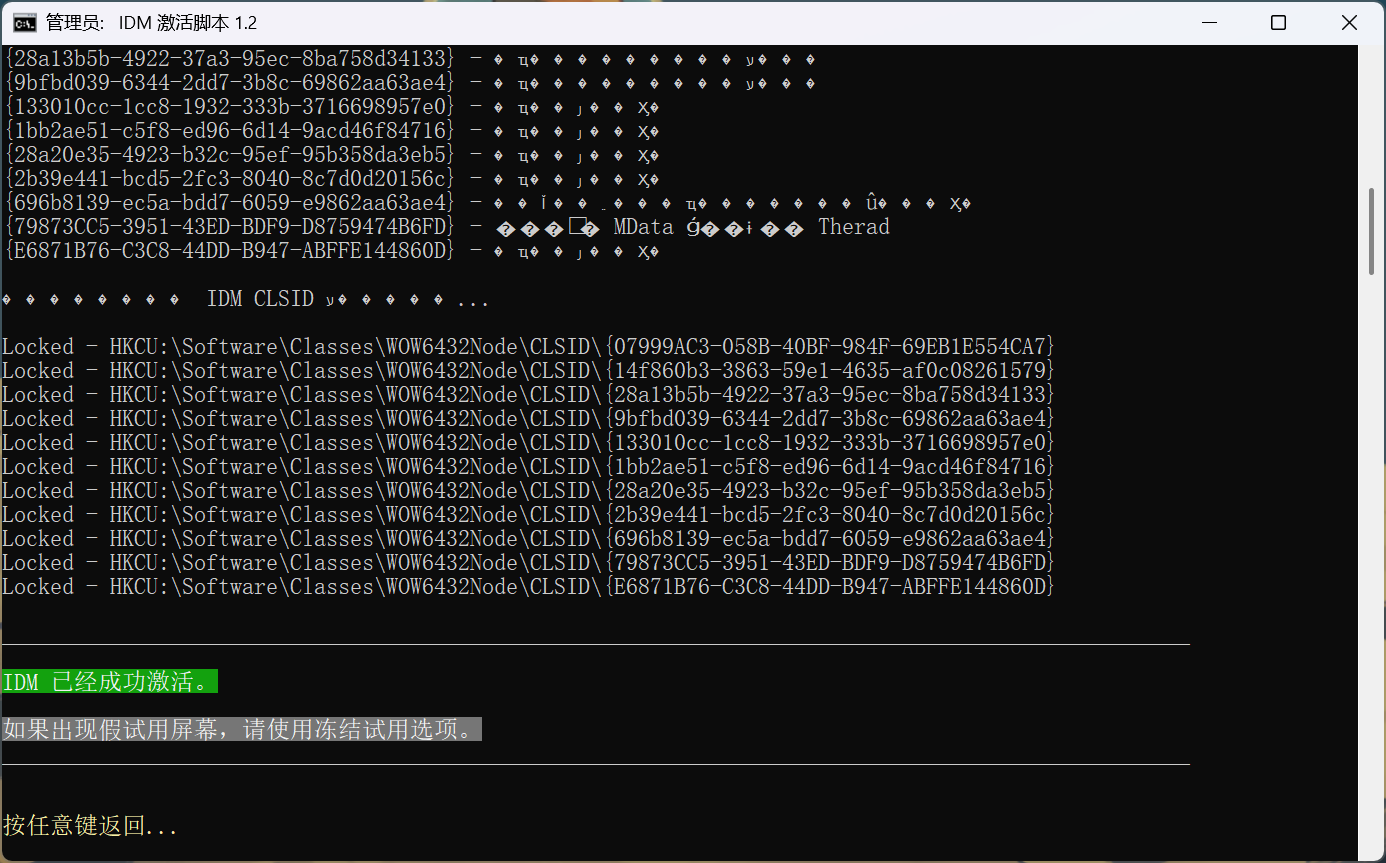Image resolution: width=1386 pixels, height=863 pixels.
Task: Click the green 'IDM 已经成功激活。' message
Action: (x=110, y=683)
